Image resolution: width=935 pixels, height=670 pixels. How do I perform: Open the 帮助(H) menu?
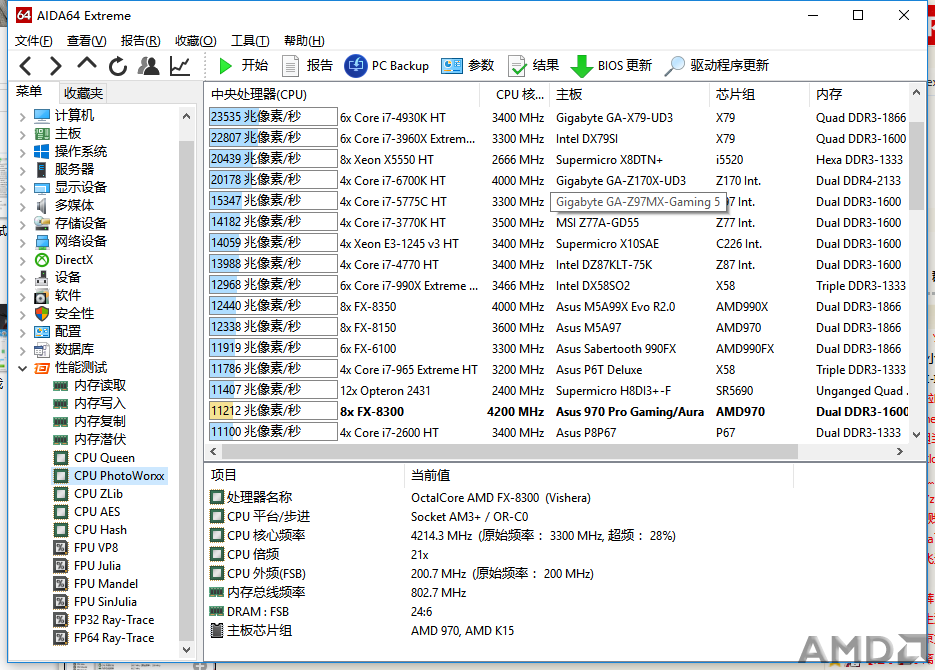click(304, 41)
